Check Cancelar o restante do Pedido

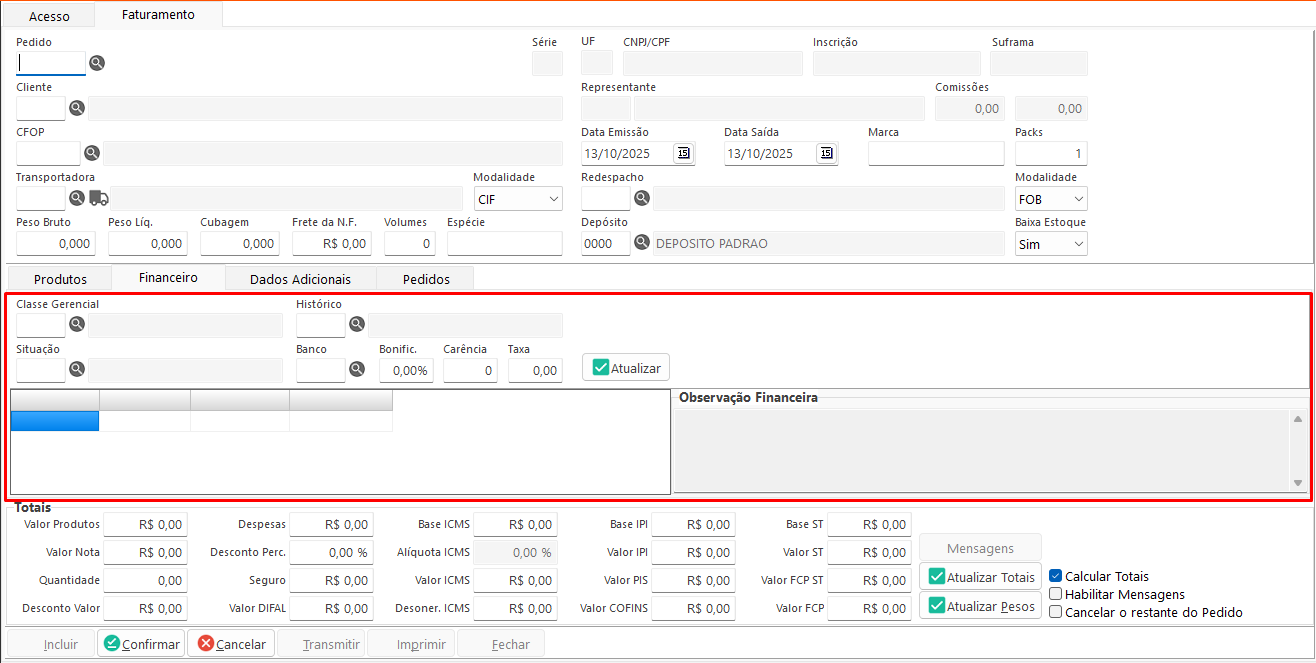1055,612
